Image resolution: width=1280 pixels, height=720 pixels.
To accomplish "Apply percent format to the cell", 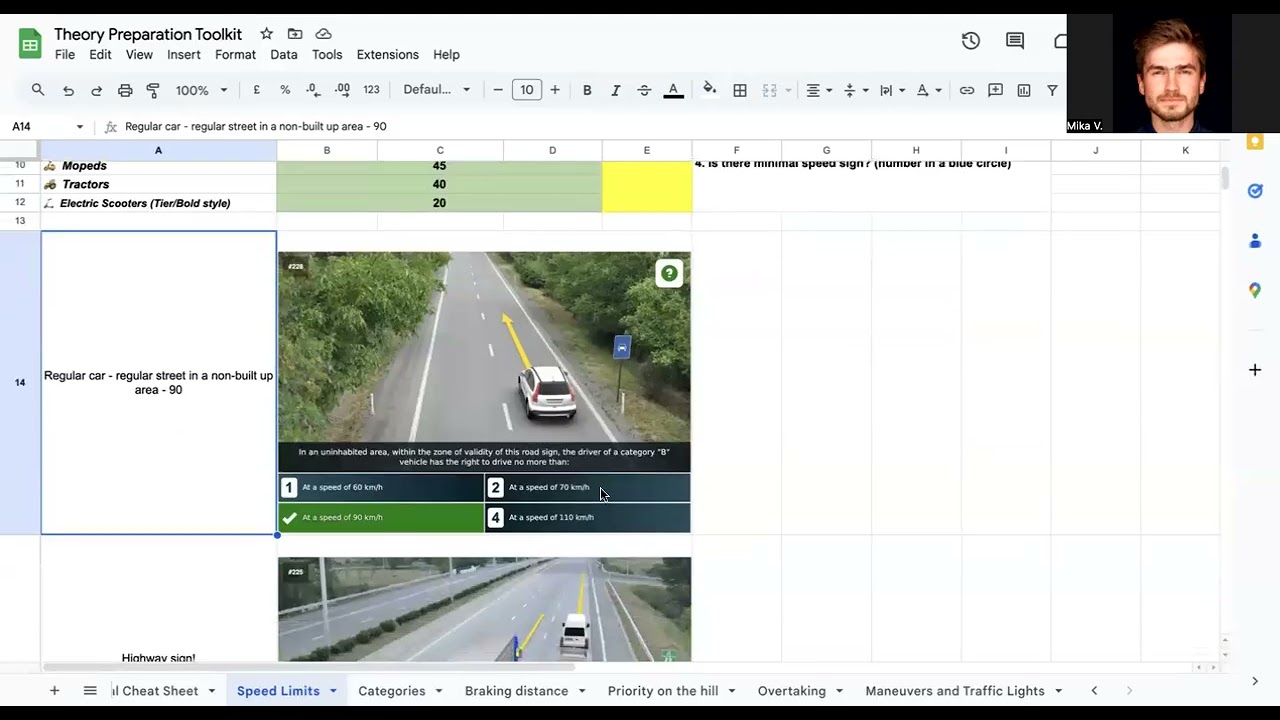I will coord(285,90).
